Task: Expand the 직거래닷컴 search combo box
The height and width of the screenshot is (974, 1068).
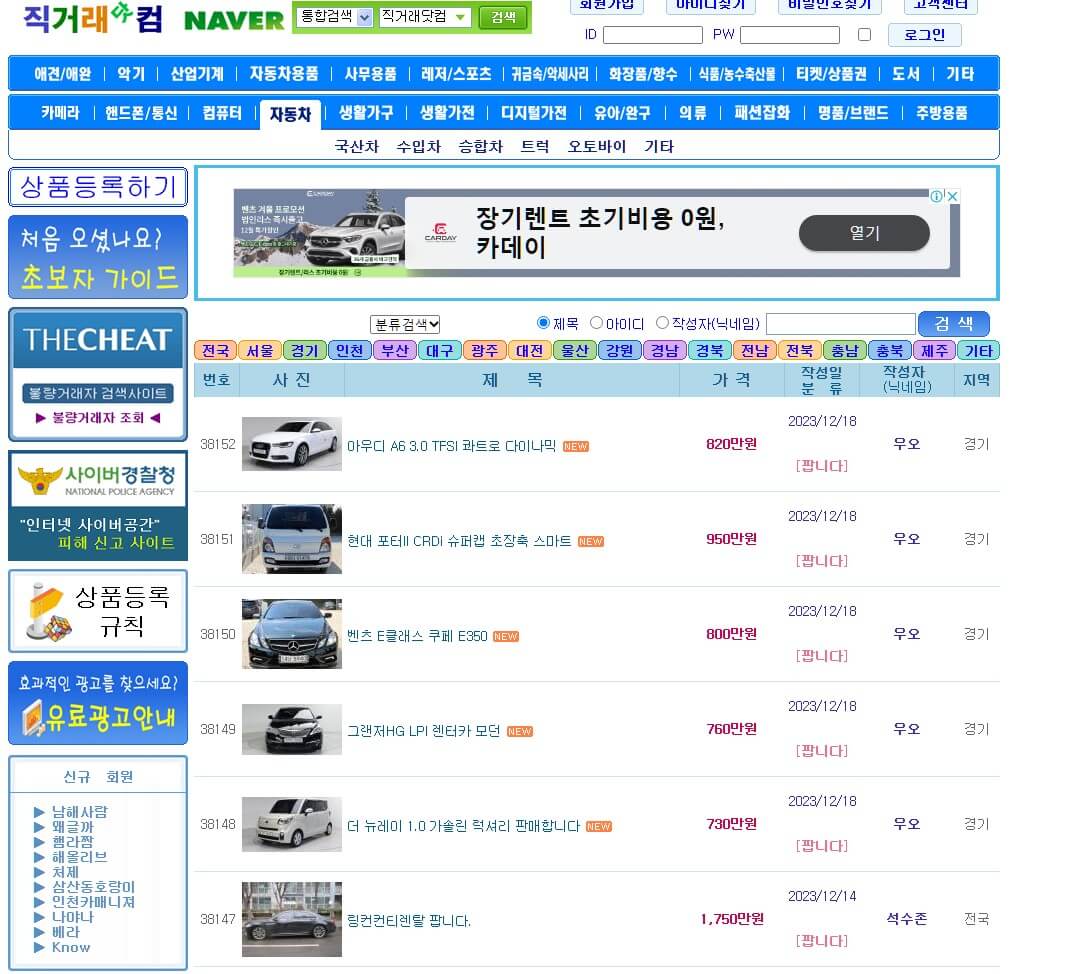Action: tap(425, 16)
